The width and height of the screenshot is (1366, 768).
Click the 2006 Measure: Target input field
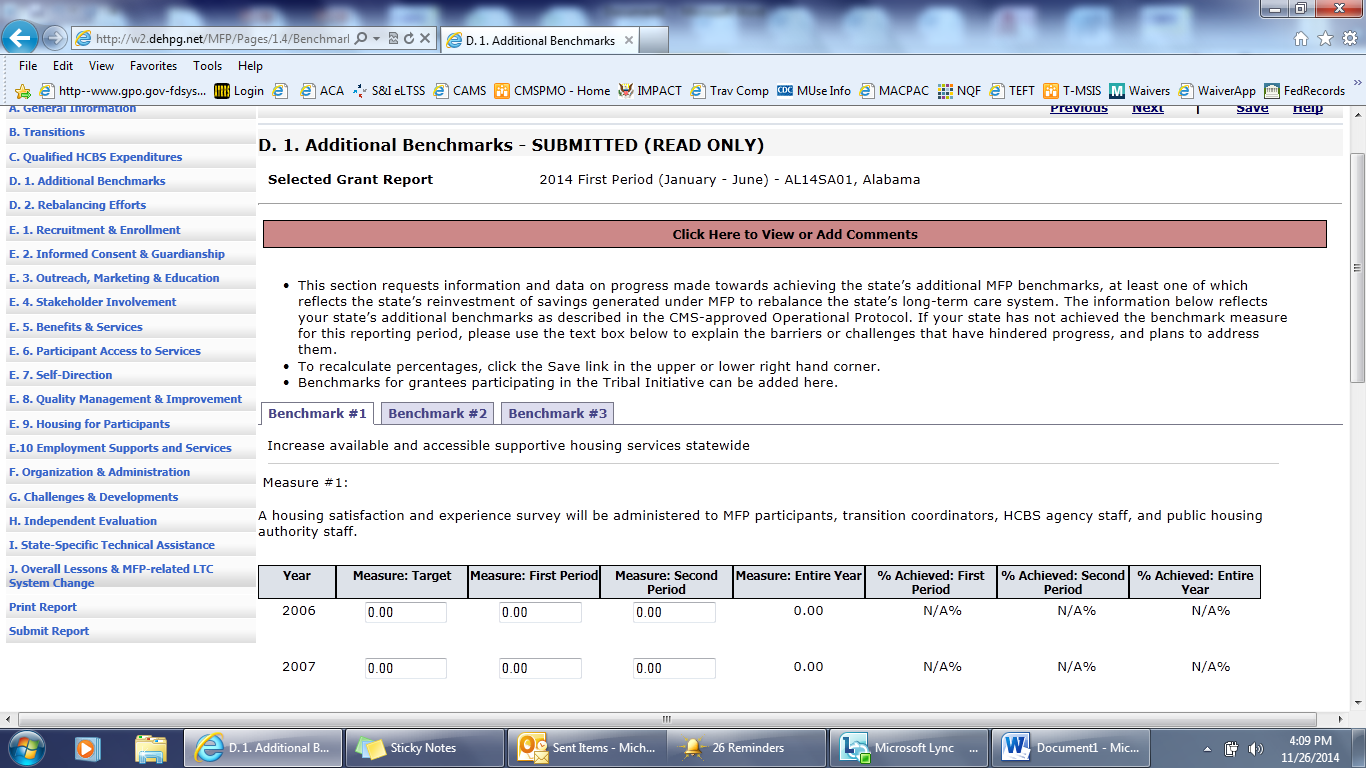click(x=406, y=612)
